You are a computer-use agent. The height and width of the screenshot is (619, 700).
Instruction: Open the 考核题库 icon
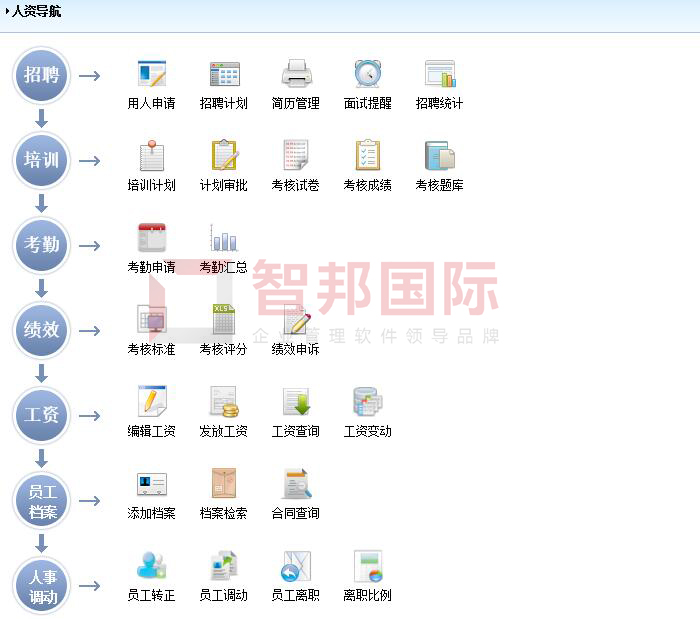(x=440, y=157)
